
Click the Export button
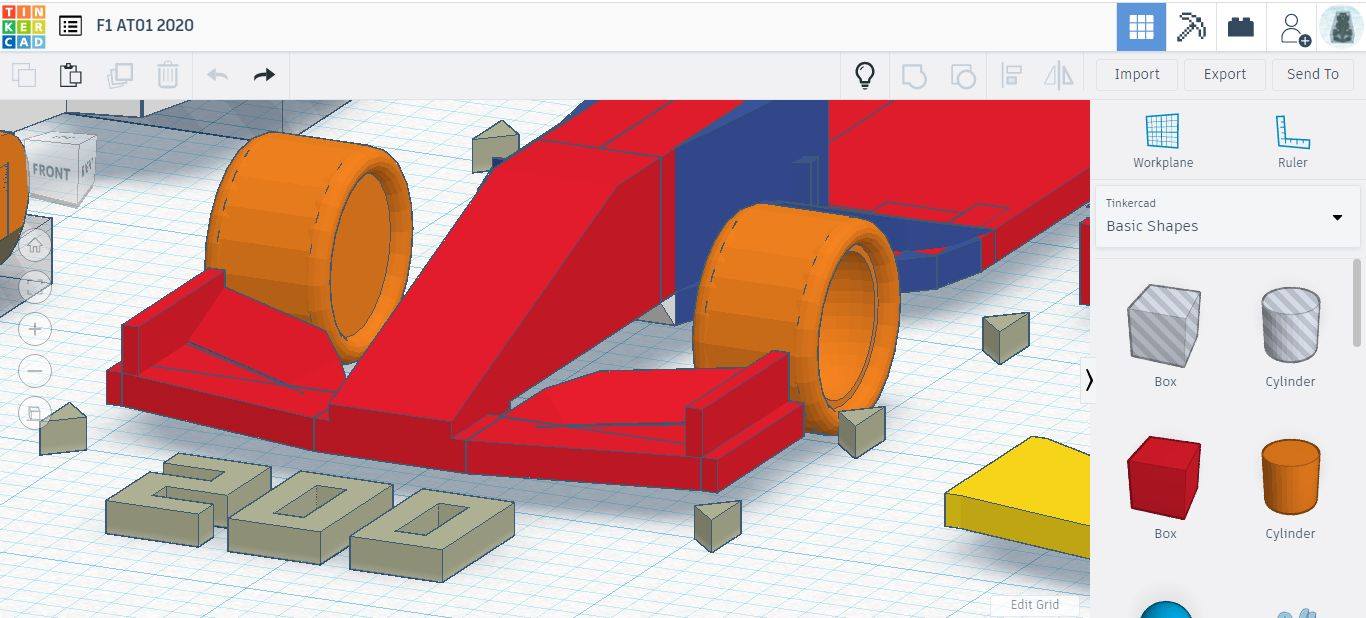tap(1224, 74)
